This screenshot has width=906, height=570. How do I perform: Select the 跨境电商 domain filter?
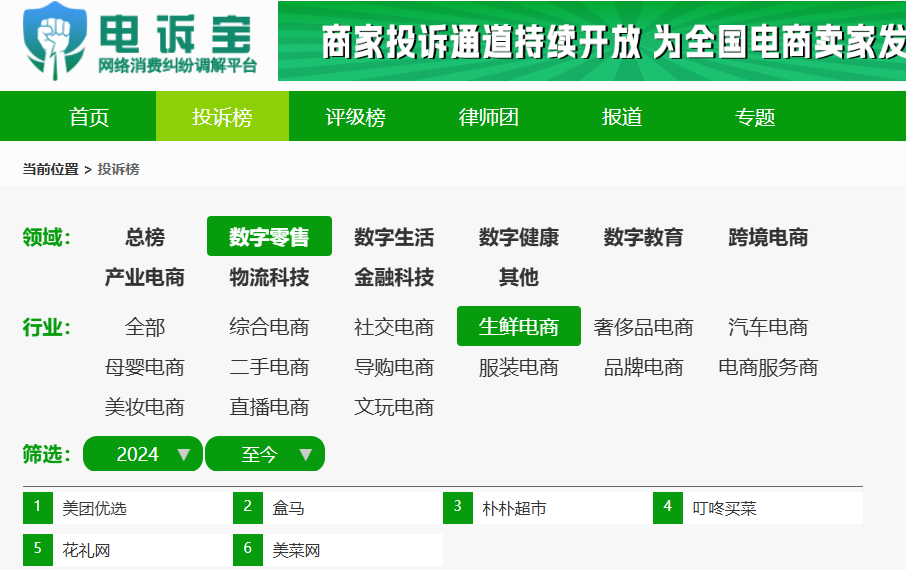768,237
